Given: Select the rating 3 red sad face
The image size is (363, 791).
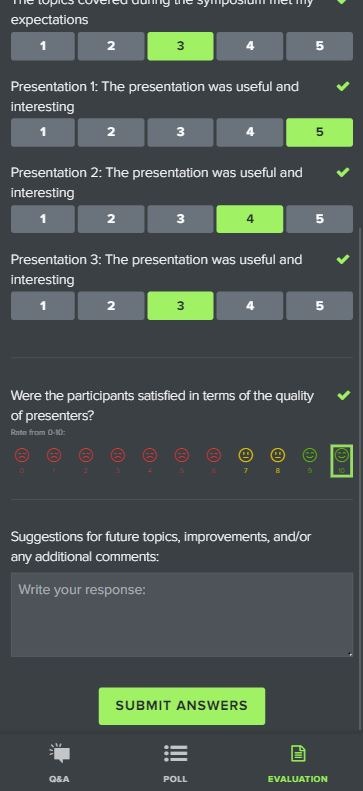Looking at the screenshot, I should [117, 461].
